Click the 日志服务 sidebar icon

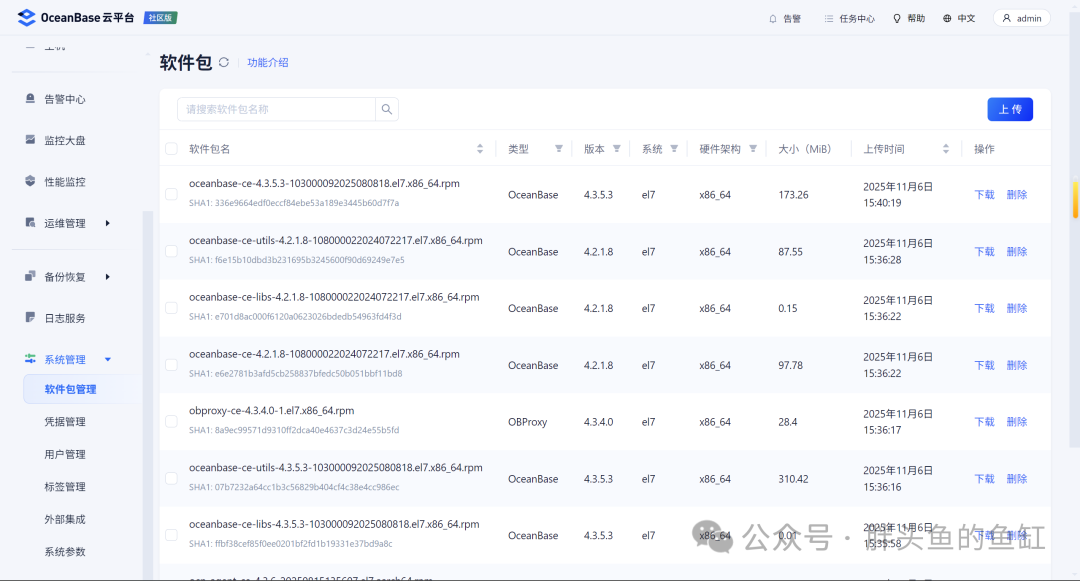(x=30, y=317)
